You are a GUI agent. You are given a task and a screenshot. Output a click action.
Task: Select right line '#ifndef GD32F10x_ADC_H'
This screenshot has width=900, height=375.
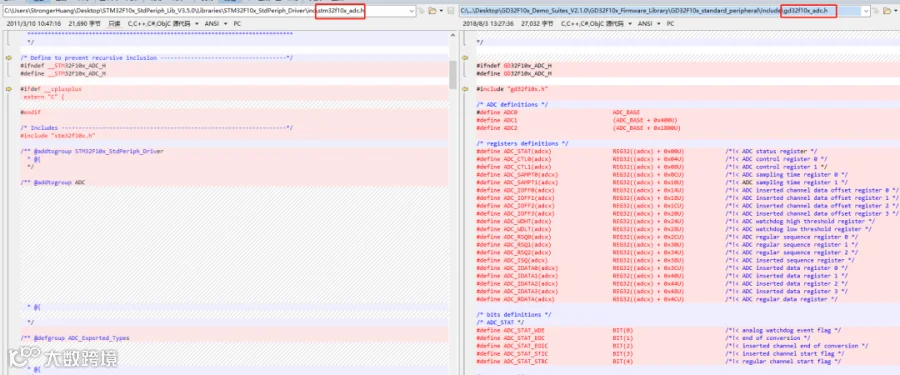click(514, 65)
